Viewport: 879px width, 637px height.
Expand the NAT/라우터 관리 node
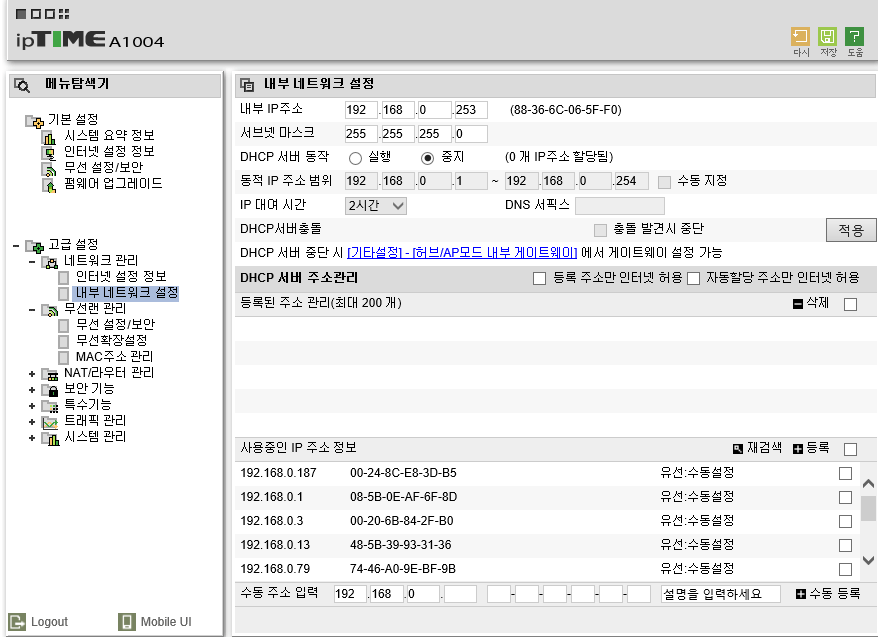pos(32,374)
